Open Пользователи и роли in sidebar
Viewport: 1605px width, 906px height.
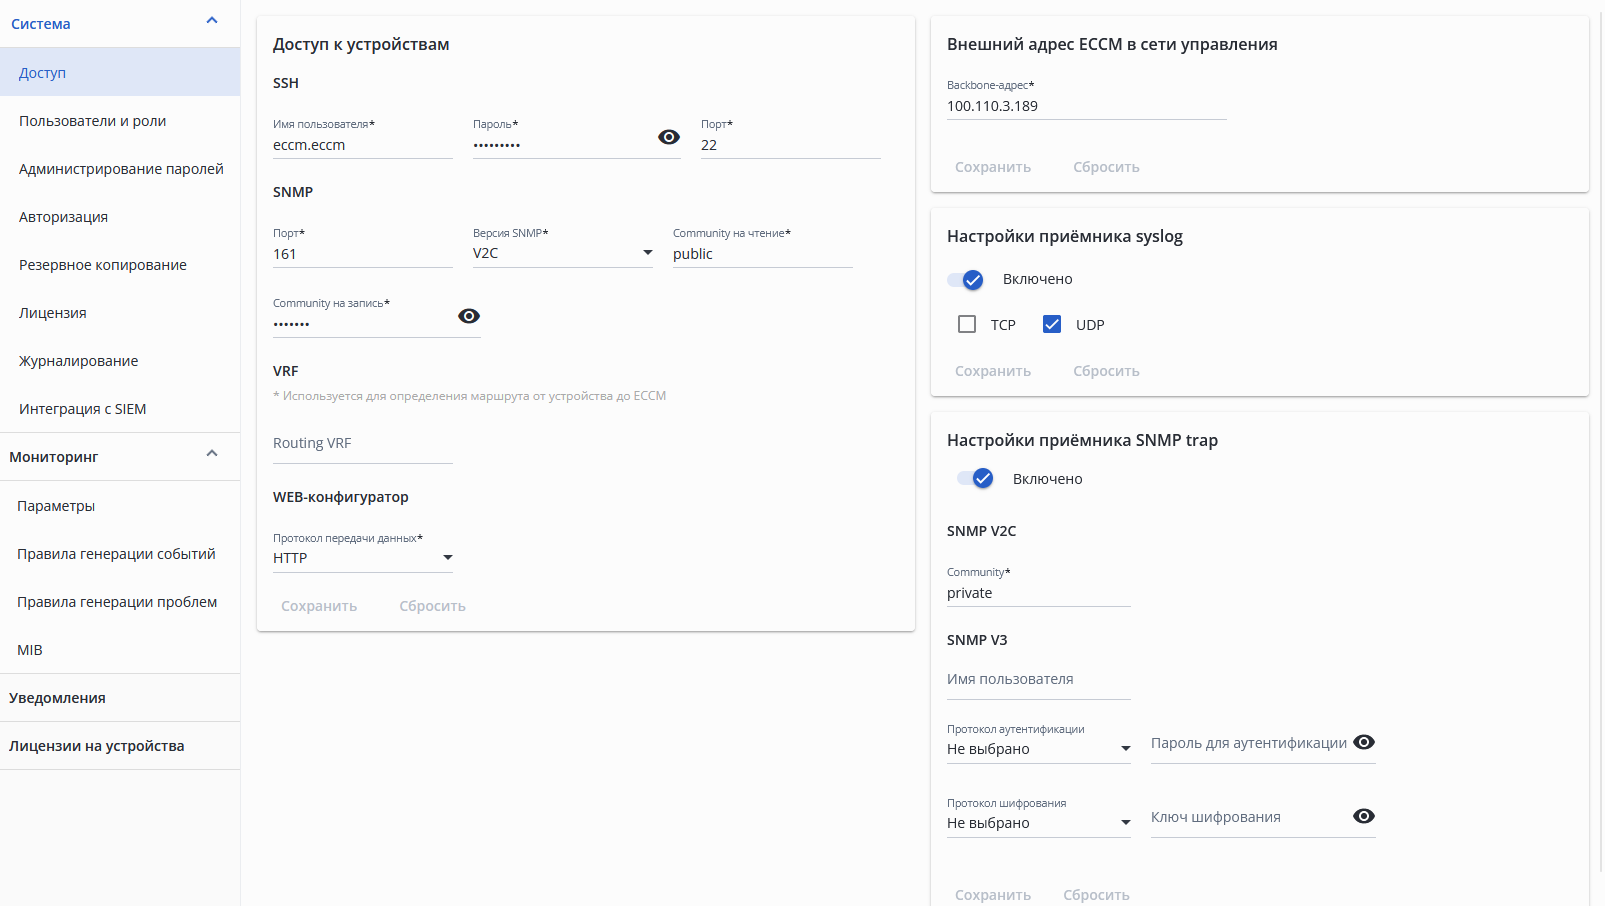pyautogui.click(x=93, y=121)
